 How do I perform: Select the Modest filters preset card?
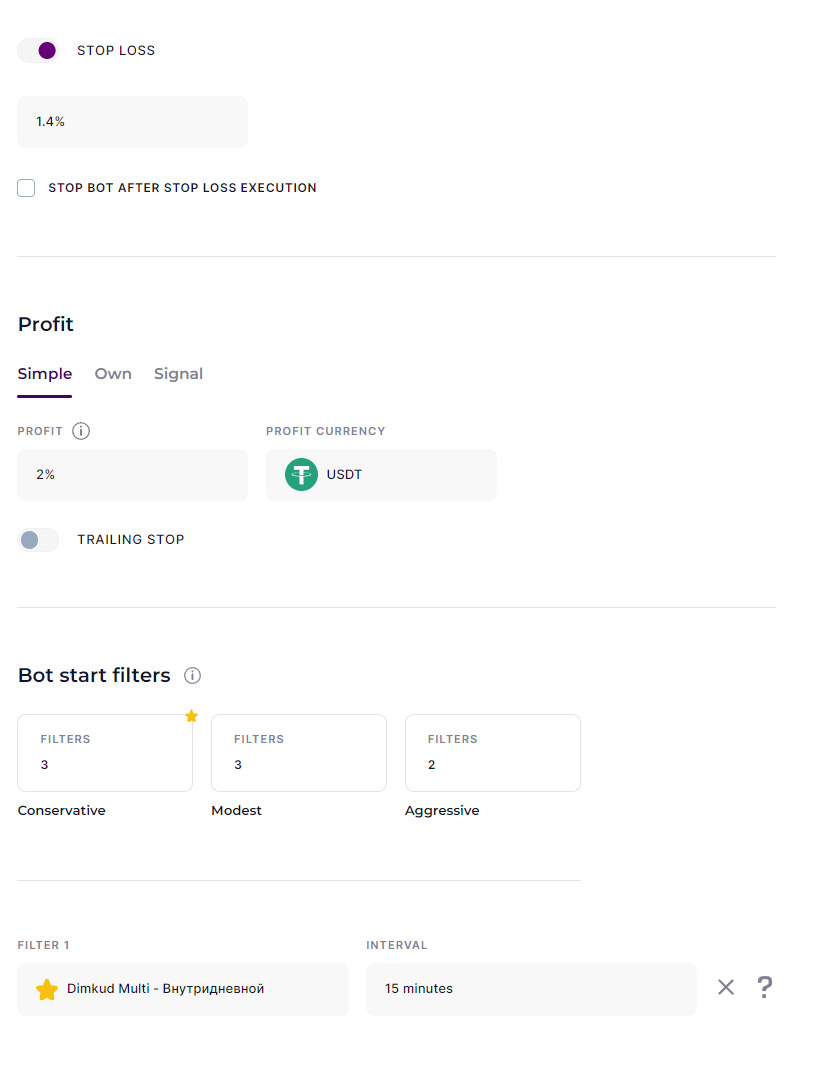299,753
